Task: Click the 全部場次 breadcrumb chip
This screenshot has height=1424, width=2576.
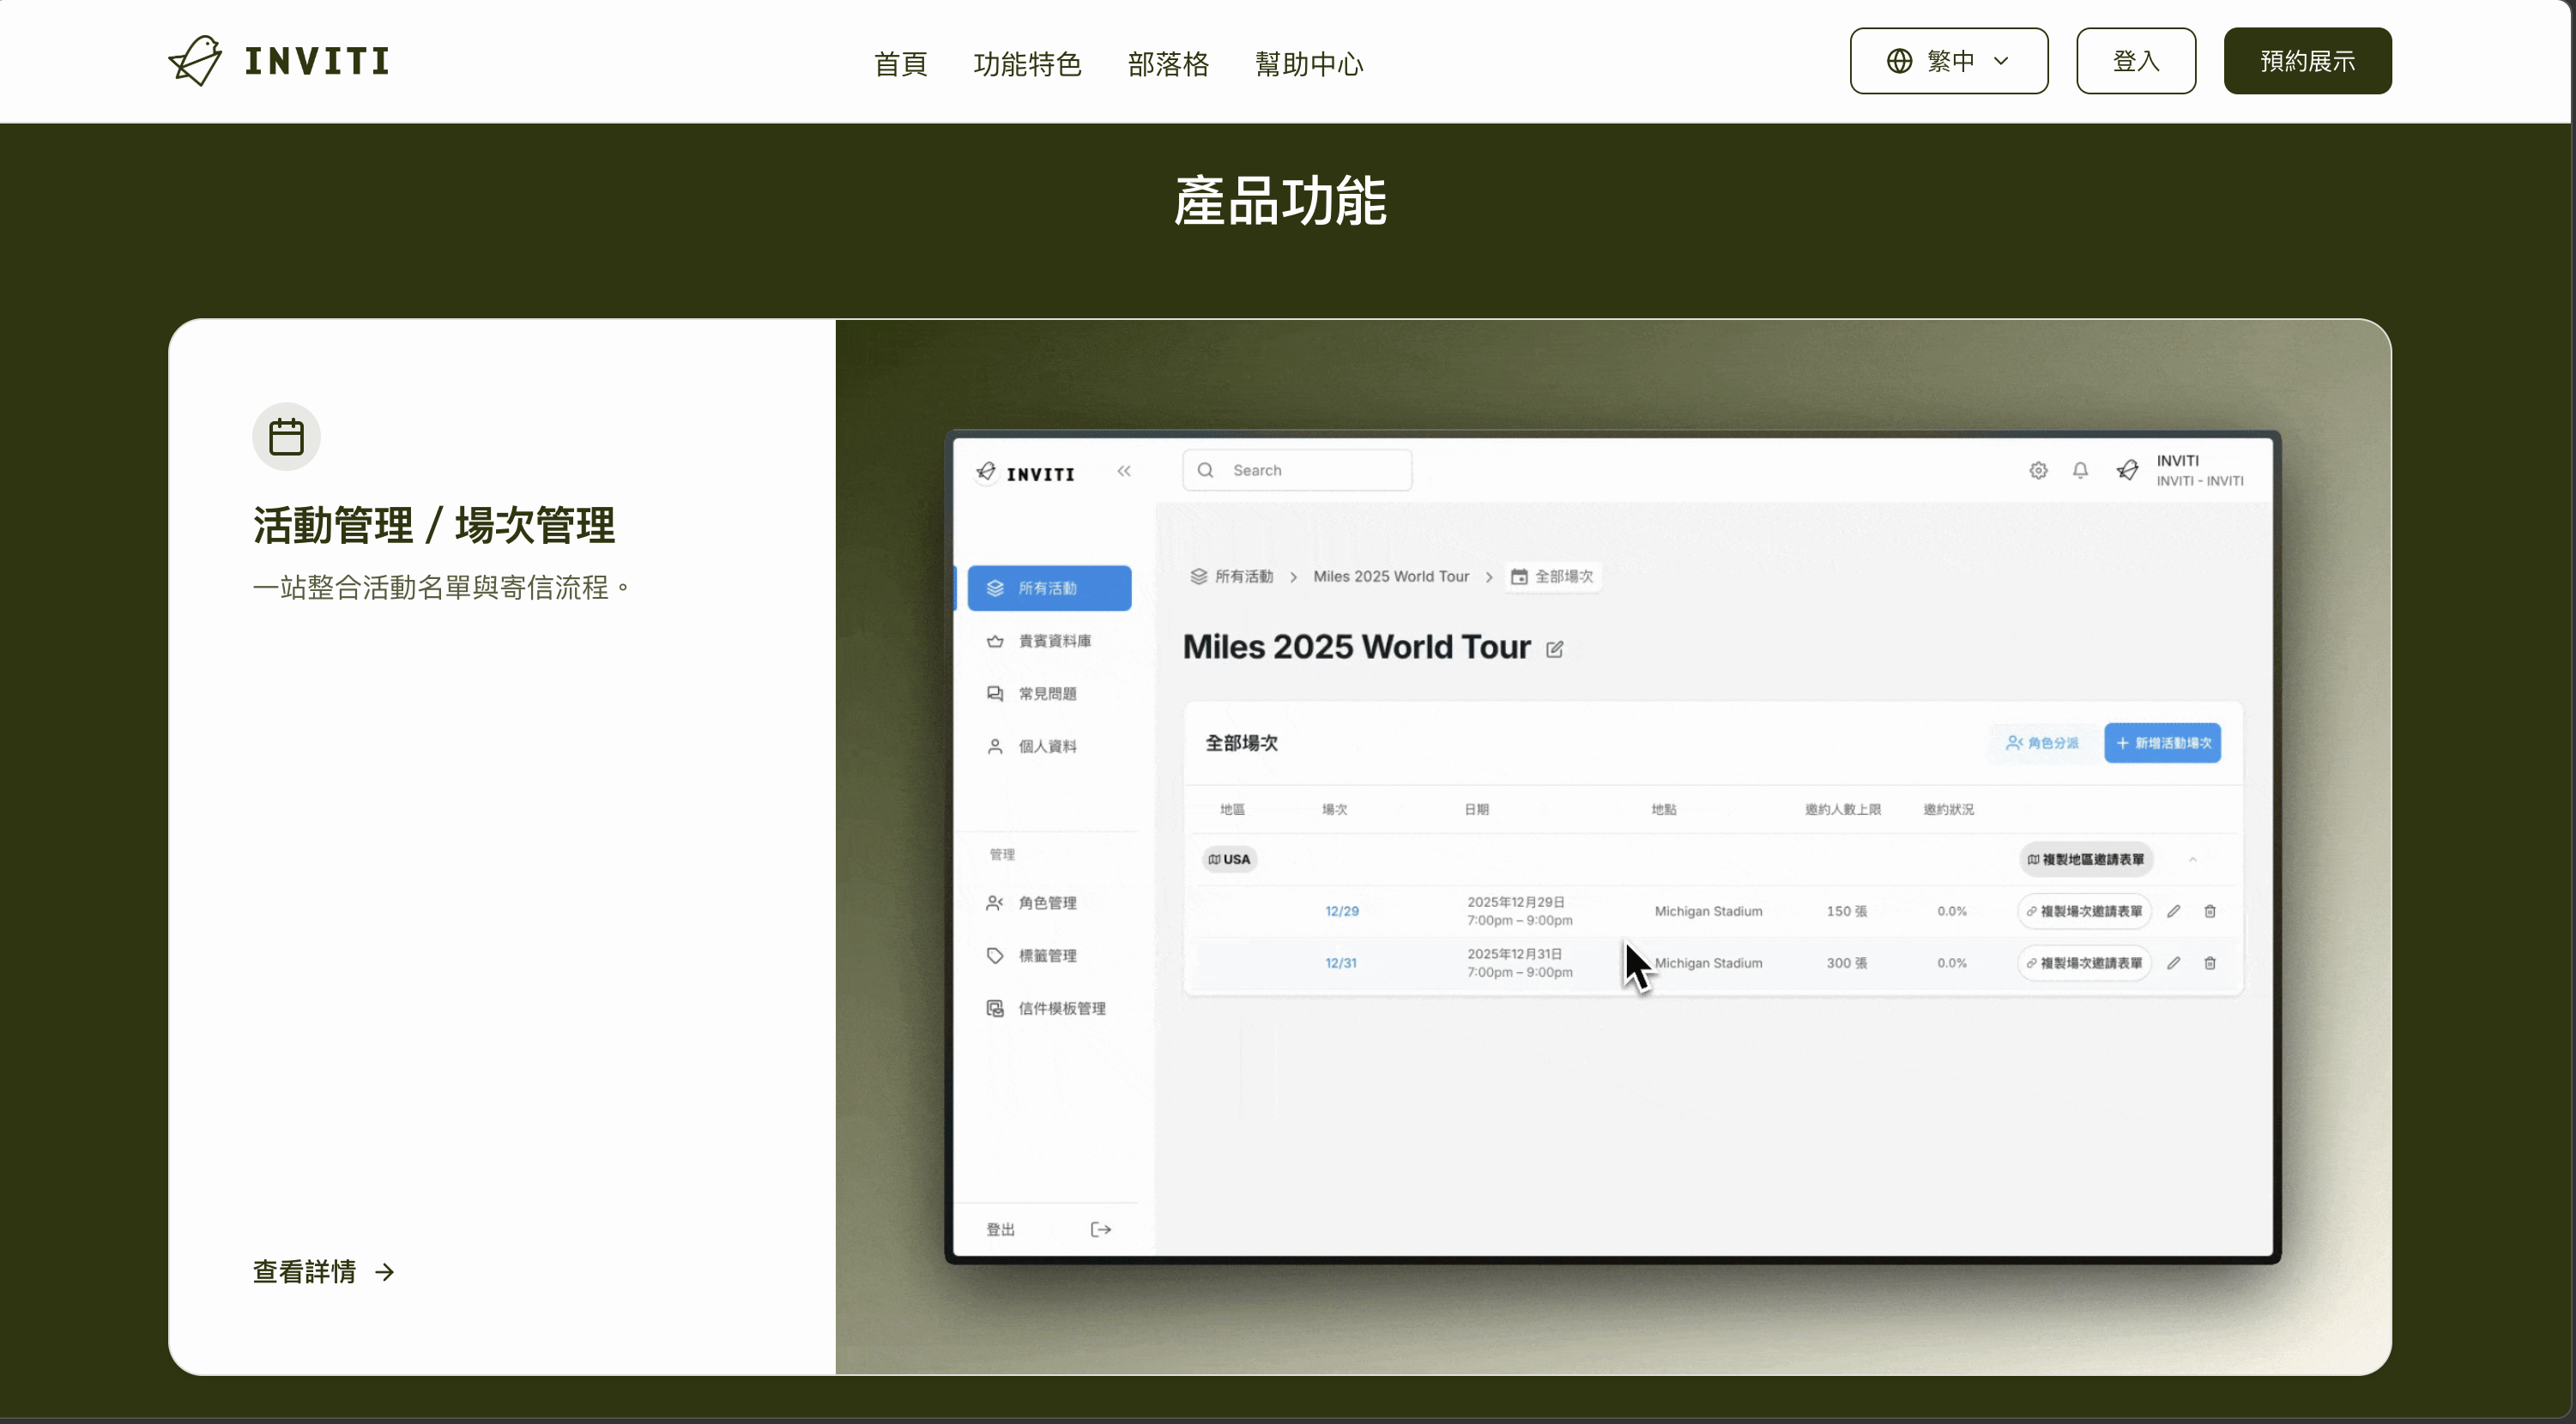Action: (x=1553, y=576)
